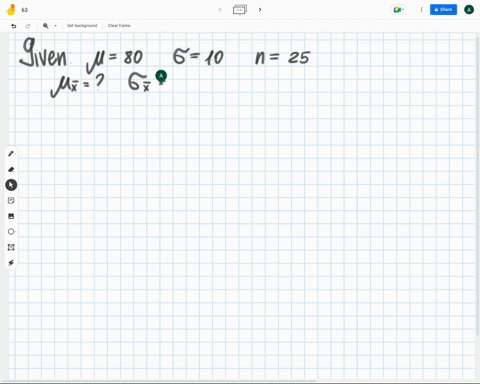Add a sticky note
The height and width of the screenshot is (384, 480).
[x=11, y=200]
